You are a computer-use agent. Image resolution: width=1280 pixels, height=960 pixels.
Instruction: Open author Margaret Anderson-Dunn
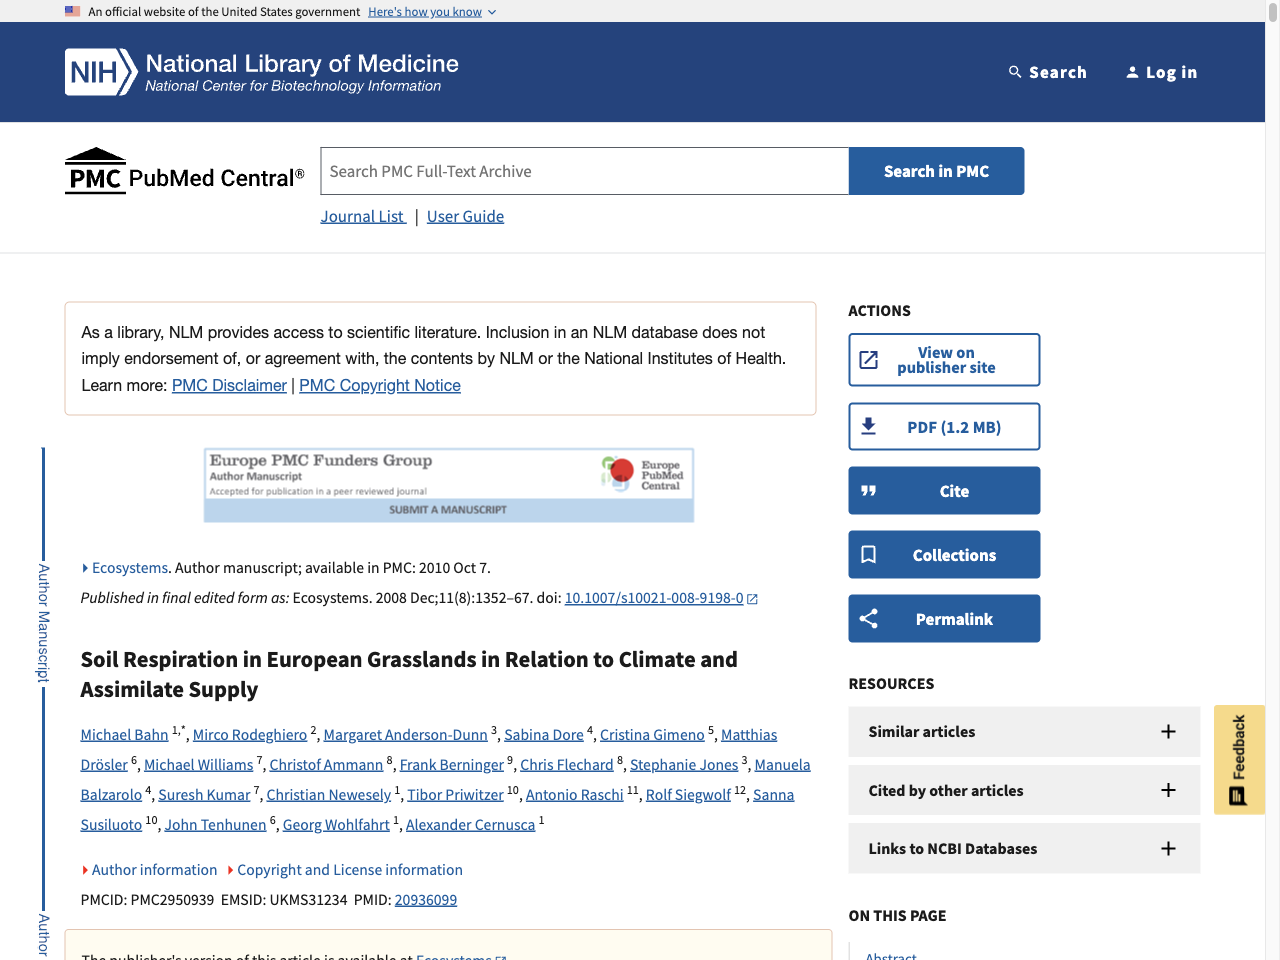[x=406, y=735]
